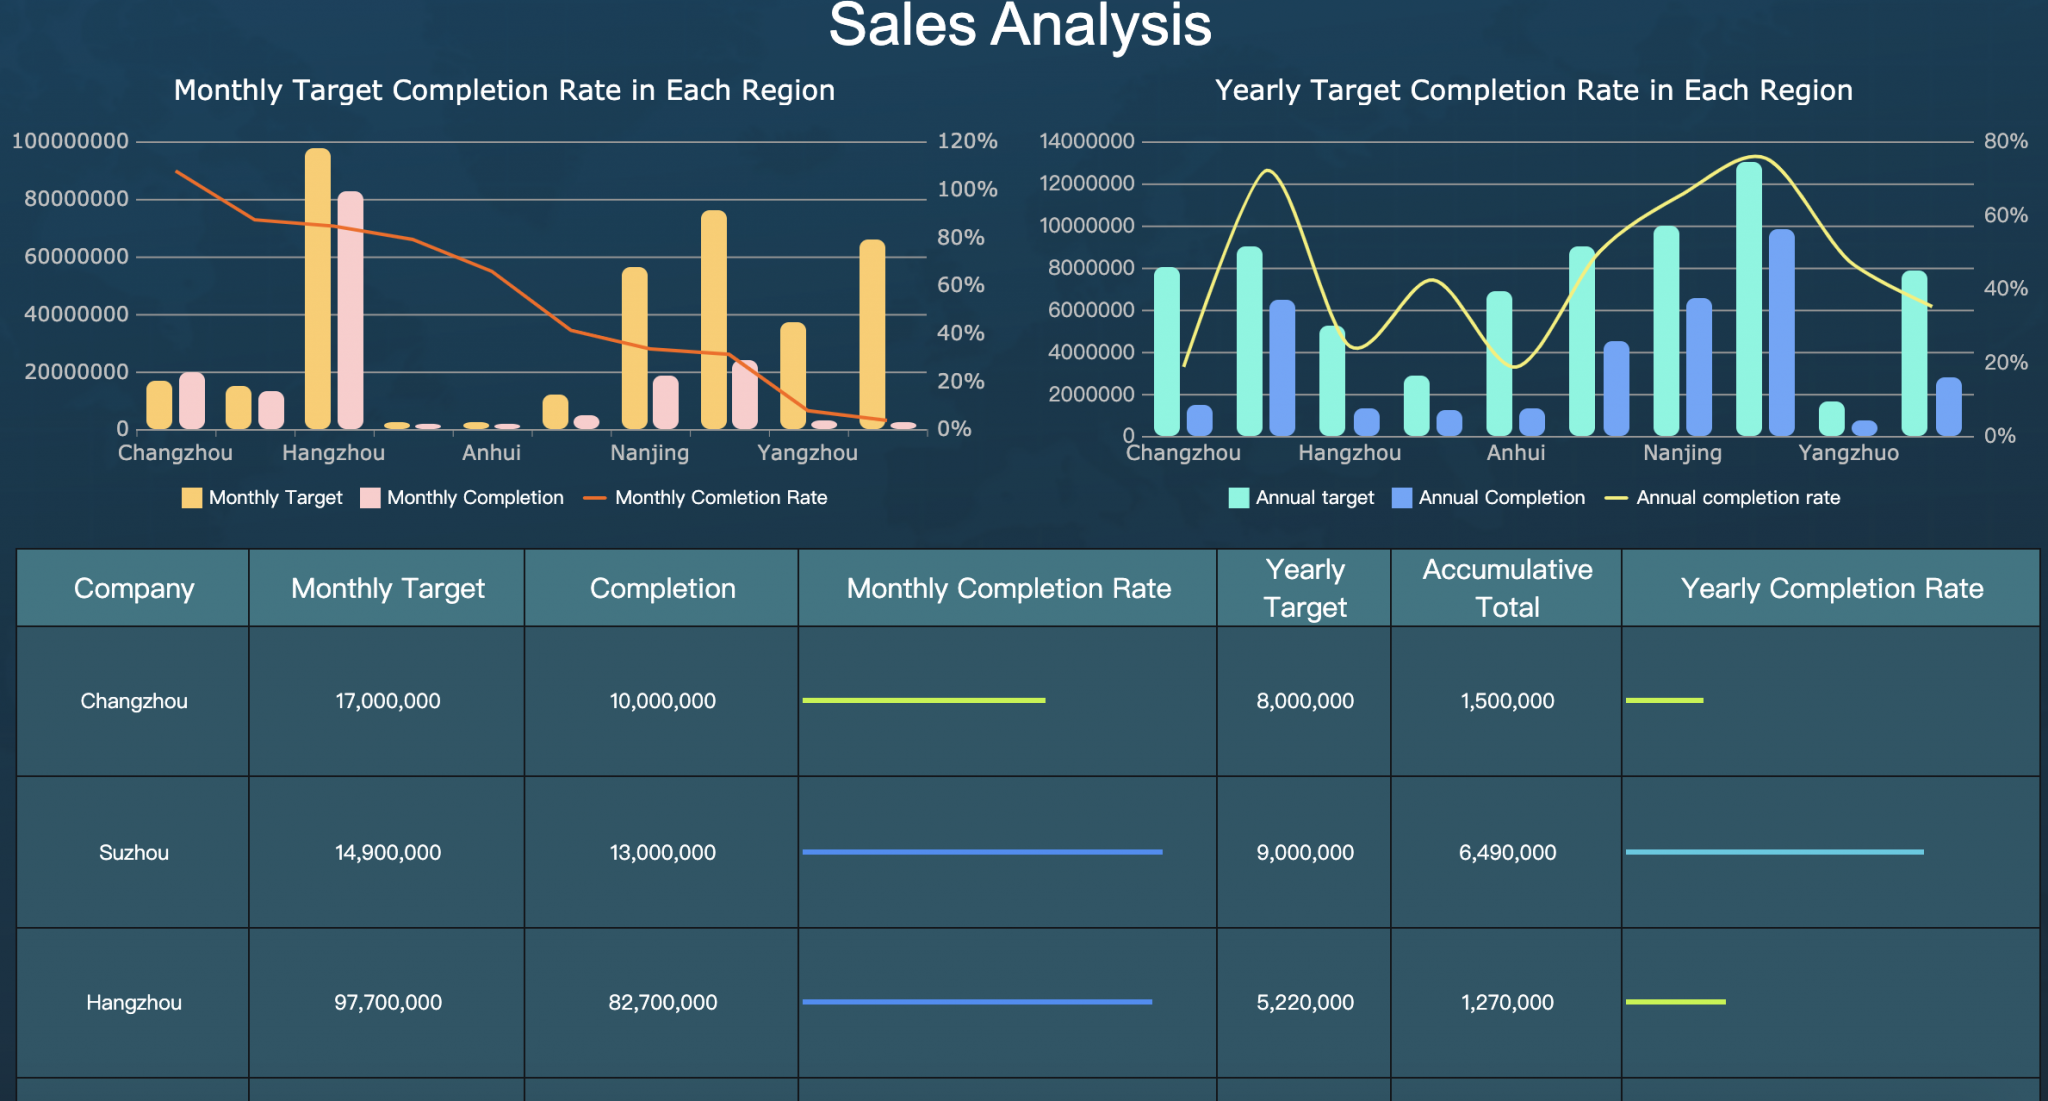The width and height of the screenshot is (2048, 1101).
Task: Click Changzhou monthly rate progress bar
Action: pyautogui.click(x=923, y=700)
